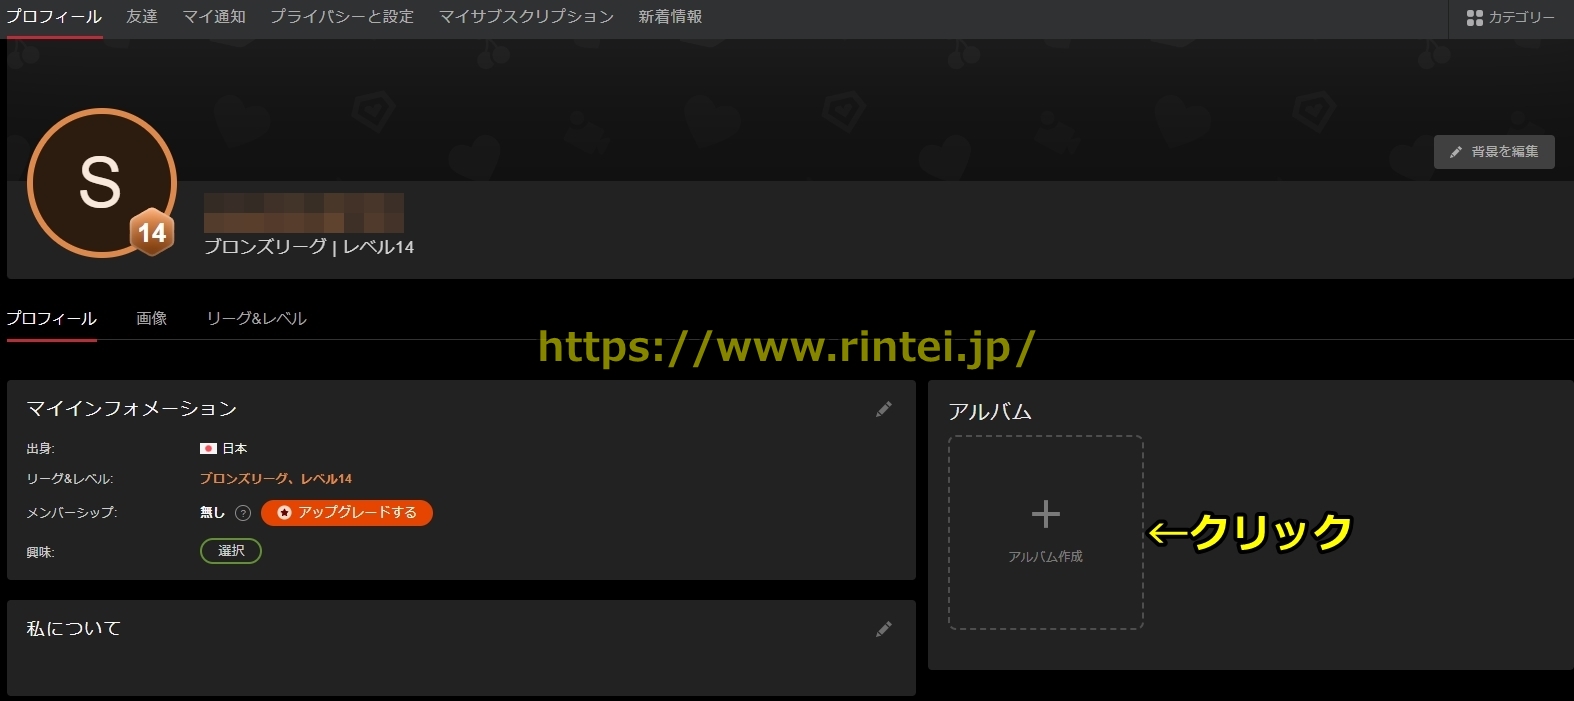Click the membership help question mark icon

243,513
